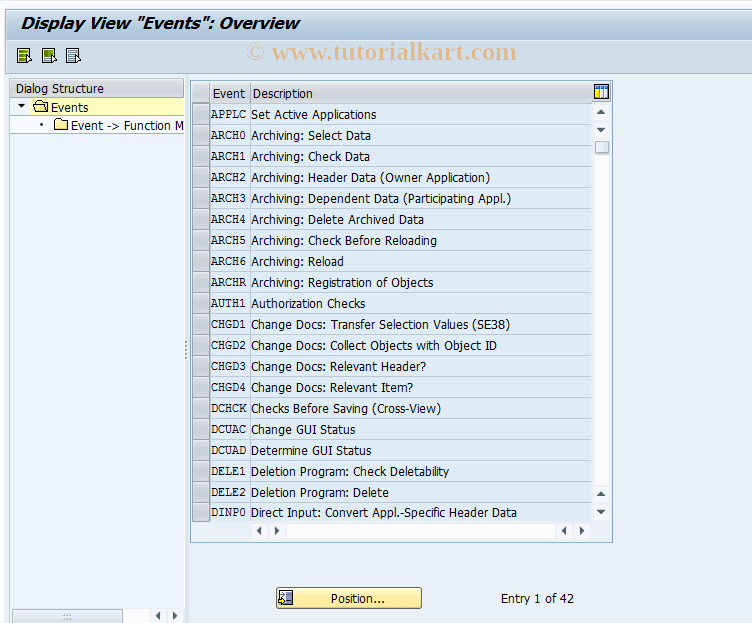The height and width of the screenshot is (623, 752).
Task: Click the Event column header
Action: 229,93
